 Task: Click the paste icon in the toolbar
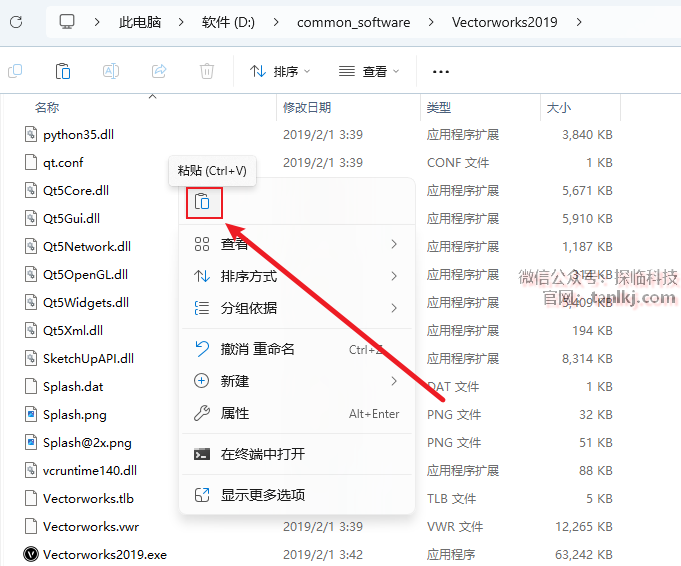[x=63, y=71]
